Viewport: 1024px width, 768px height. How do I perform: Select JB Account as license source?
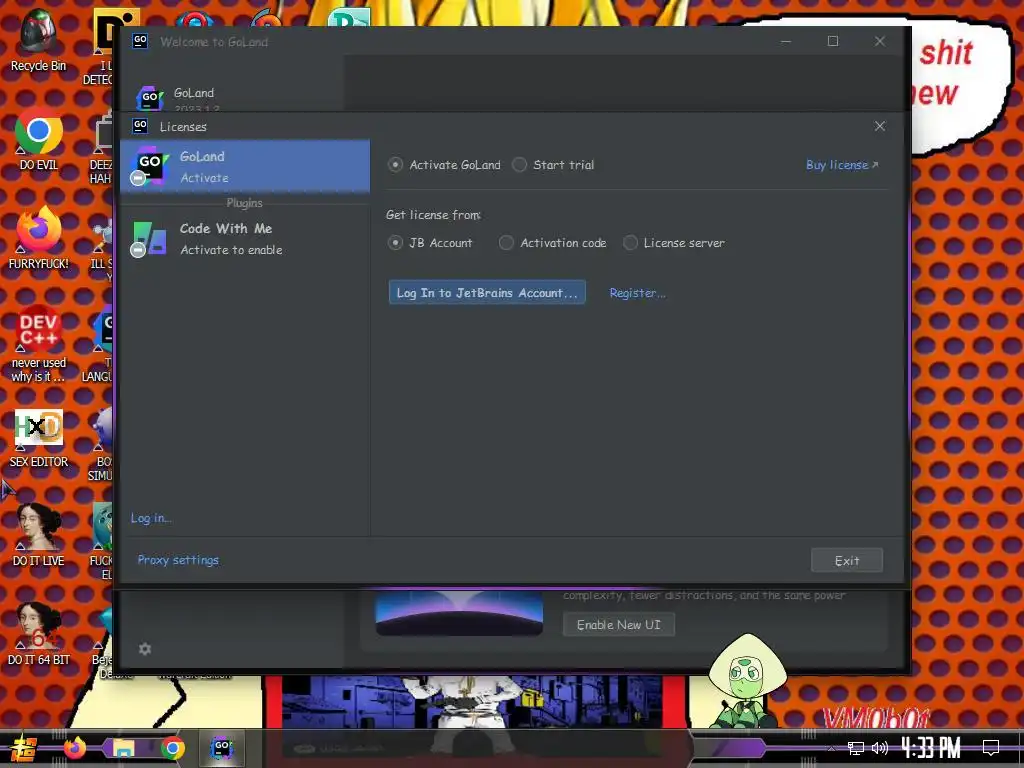click(430, 243)
